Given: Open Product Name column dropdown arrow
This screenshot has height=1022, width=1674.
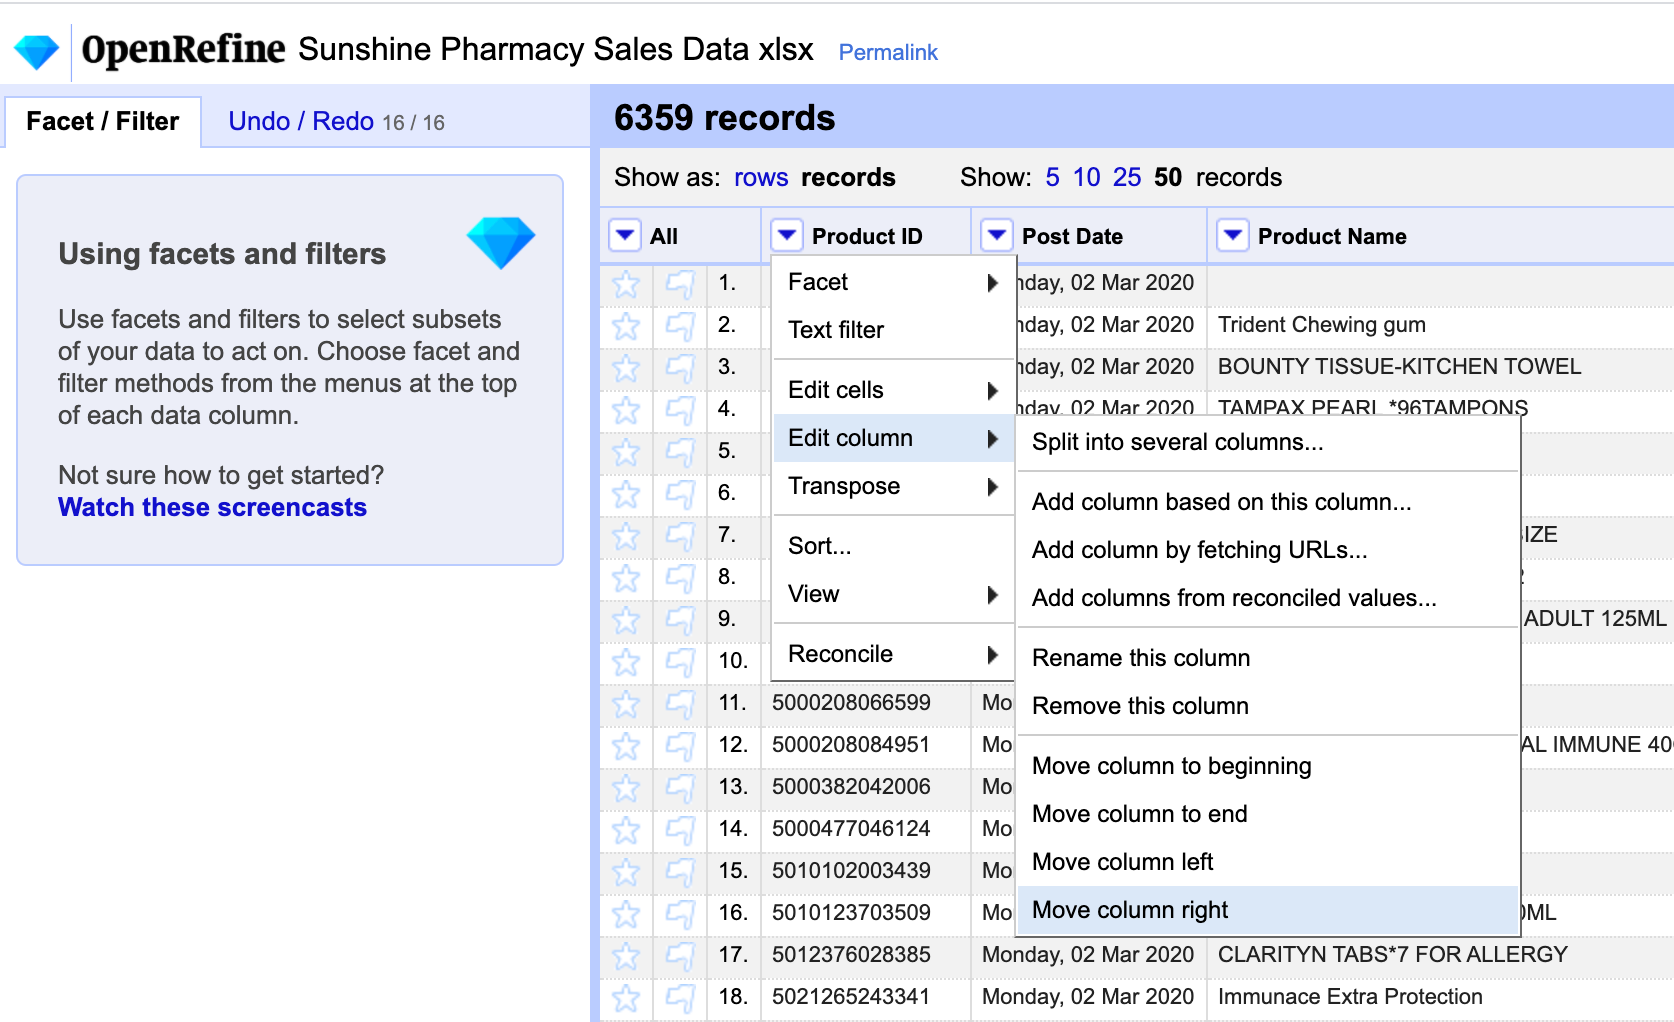Looking at the screenshot, I should tap(1233, 236).
